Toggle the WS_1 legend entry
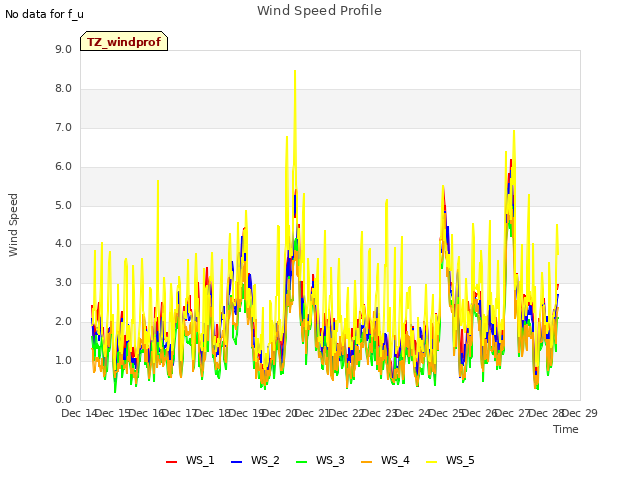Image resolution: width=640 pixels, height=480 pixels. (x=190, y=460)
